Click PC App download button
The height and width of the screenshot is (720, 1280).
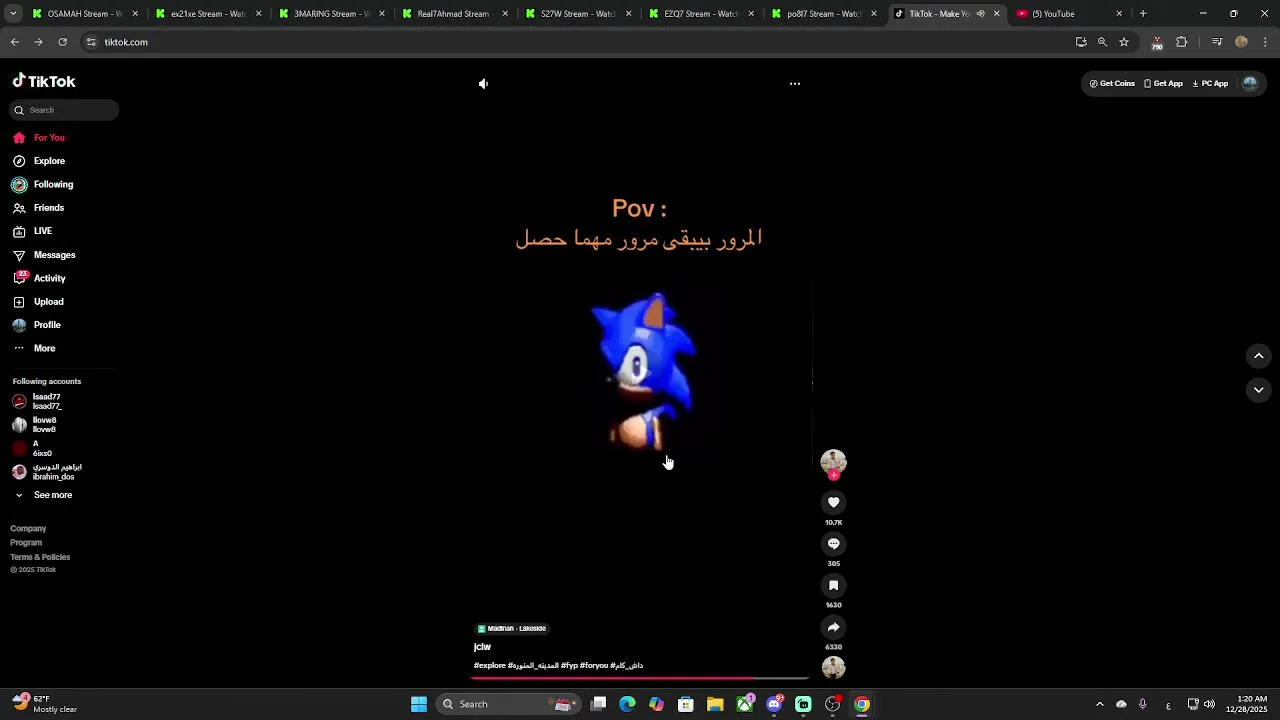pyautogui.click(x=1210, y=84)
